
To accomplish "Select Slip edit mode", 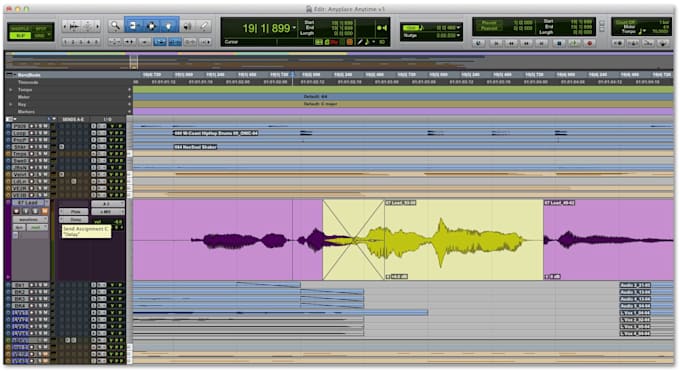I will [x=20, y=36].
